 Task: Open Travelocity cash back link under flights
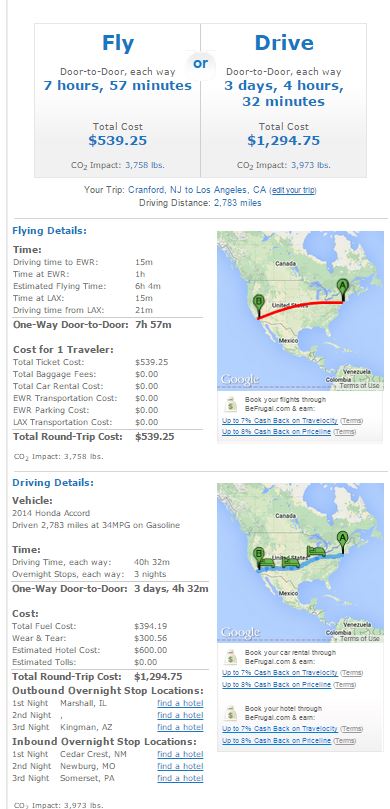(x=280, y=420)
